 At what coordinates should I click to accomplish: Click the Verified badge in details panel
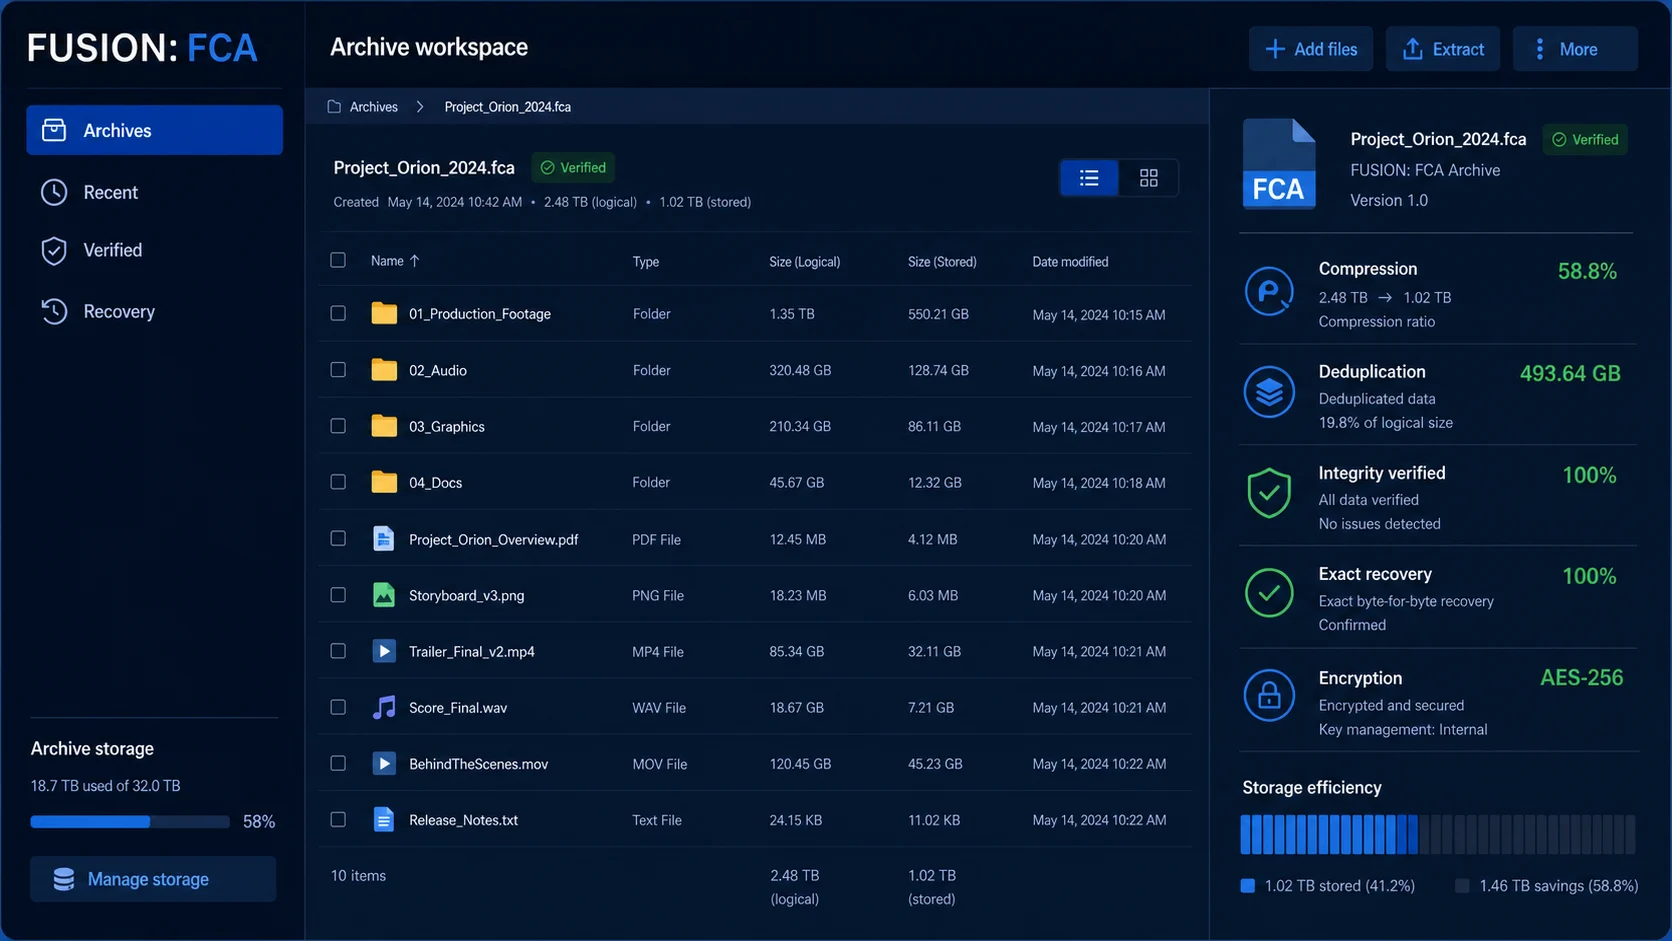[x=1585, y=139]
